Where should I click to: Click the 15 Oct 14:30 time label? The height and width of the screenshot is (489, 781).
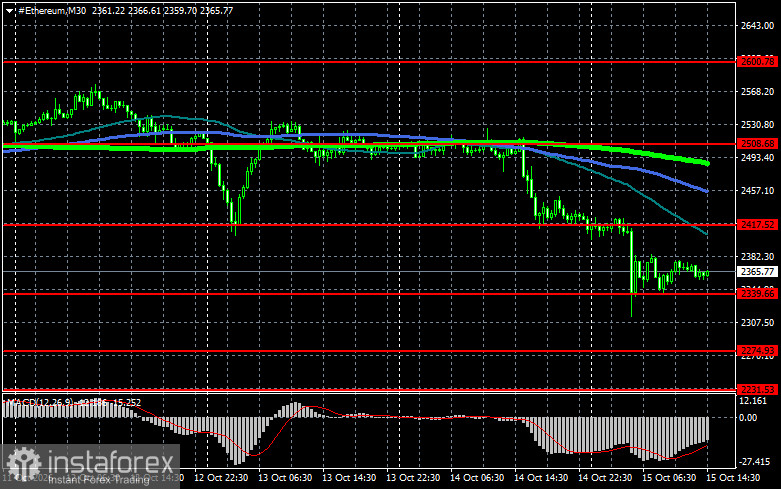(733, 478)
